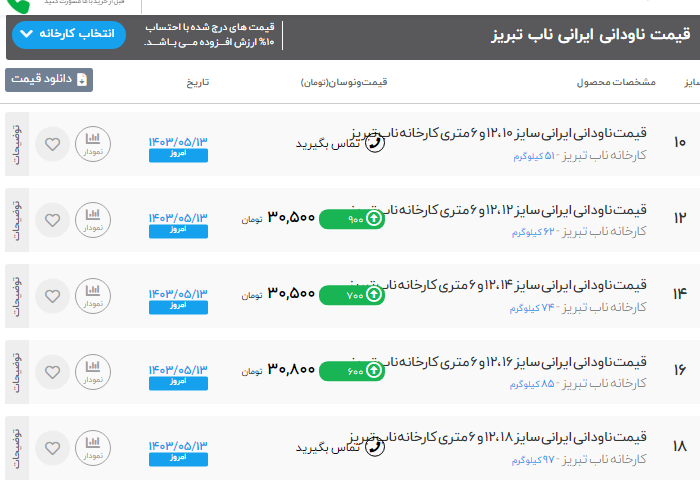View price chart for size 14 row

[x=92, y=295]
